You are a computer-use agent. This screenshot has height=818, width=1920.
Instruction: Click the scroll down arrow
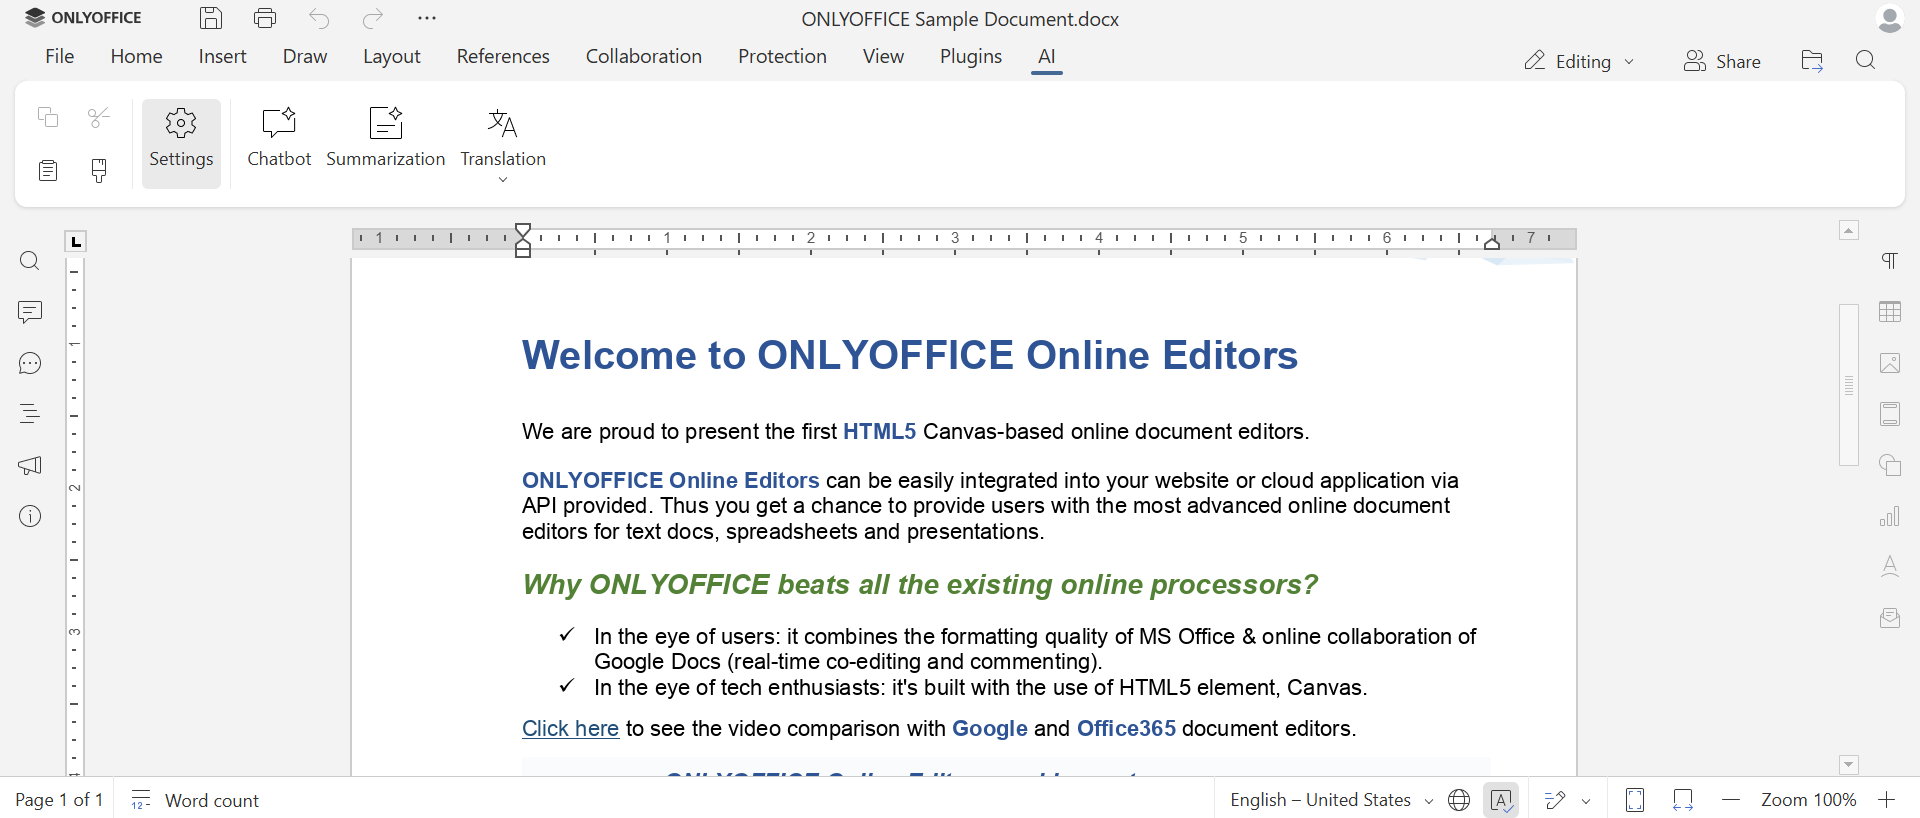[1849, 765]
